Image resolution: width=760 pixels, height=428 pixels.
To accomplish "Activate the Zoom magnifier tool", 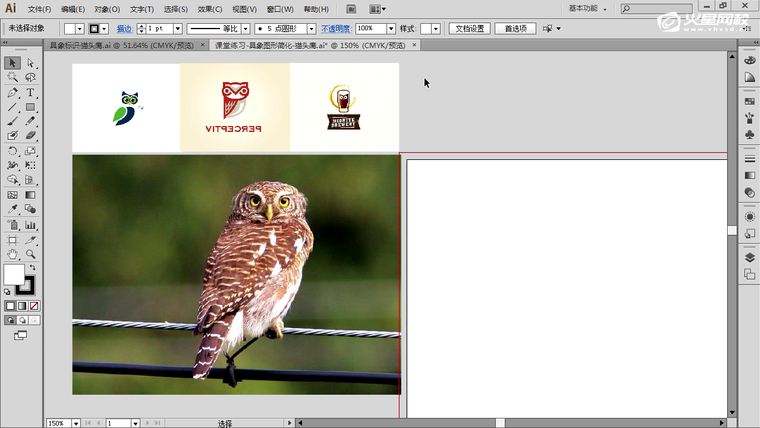I will tap(30, 254).
